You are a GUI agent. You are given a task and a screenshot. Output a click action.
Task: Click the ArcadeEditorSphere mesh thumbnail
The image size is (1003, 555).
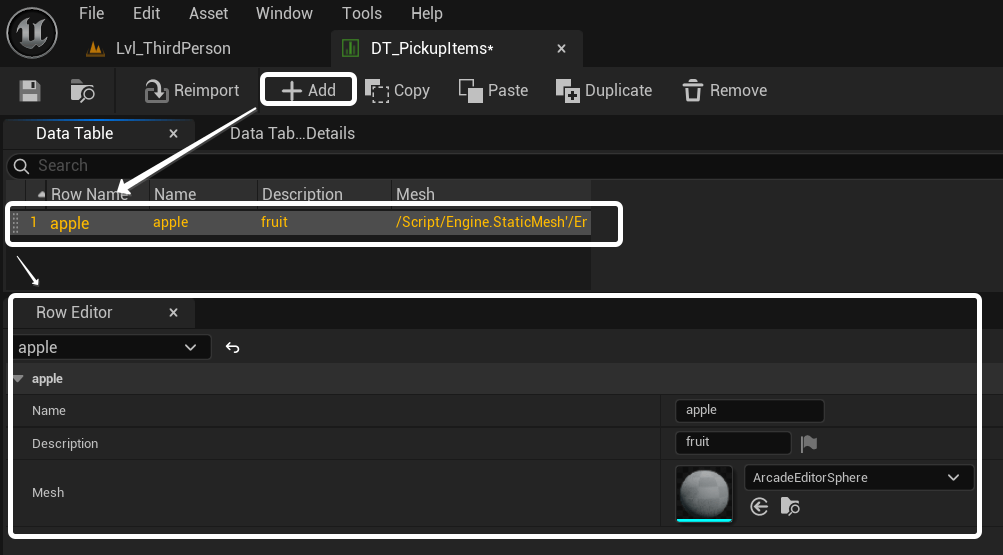click(x=704, y=492)
